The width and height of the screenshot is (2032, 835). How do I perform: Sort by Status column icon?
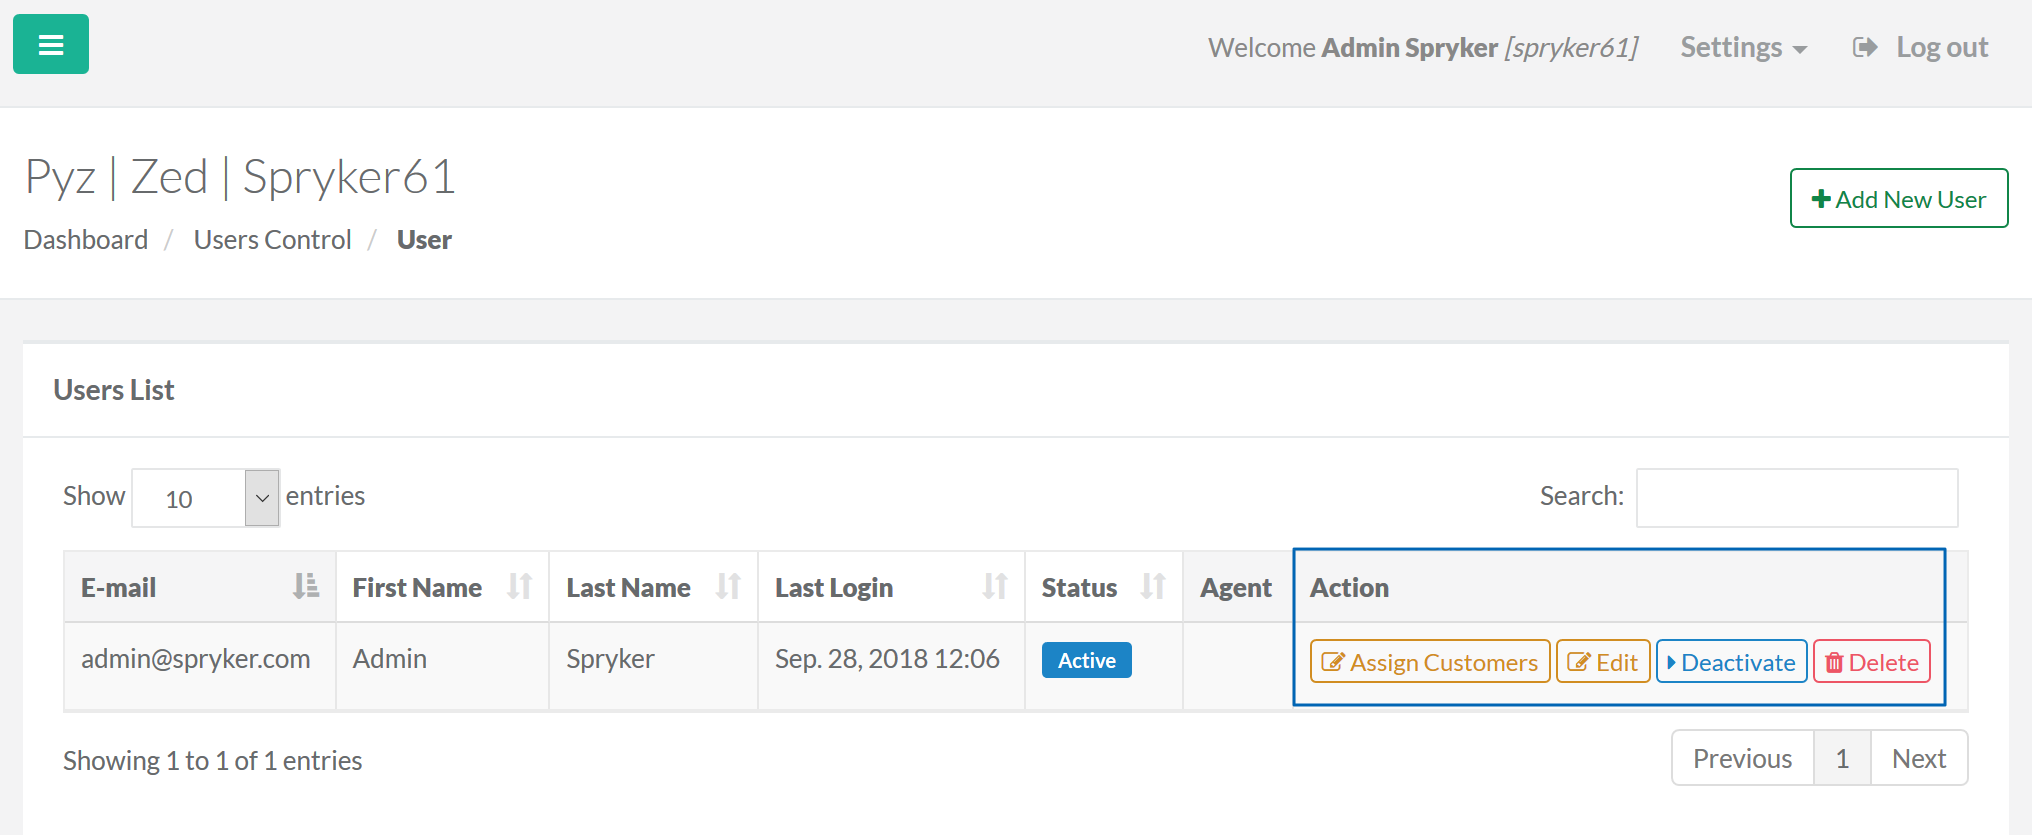coord(1153,586)
